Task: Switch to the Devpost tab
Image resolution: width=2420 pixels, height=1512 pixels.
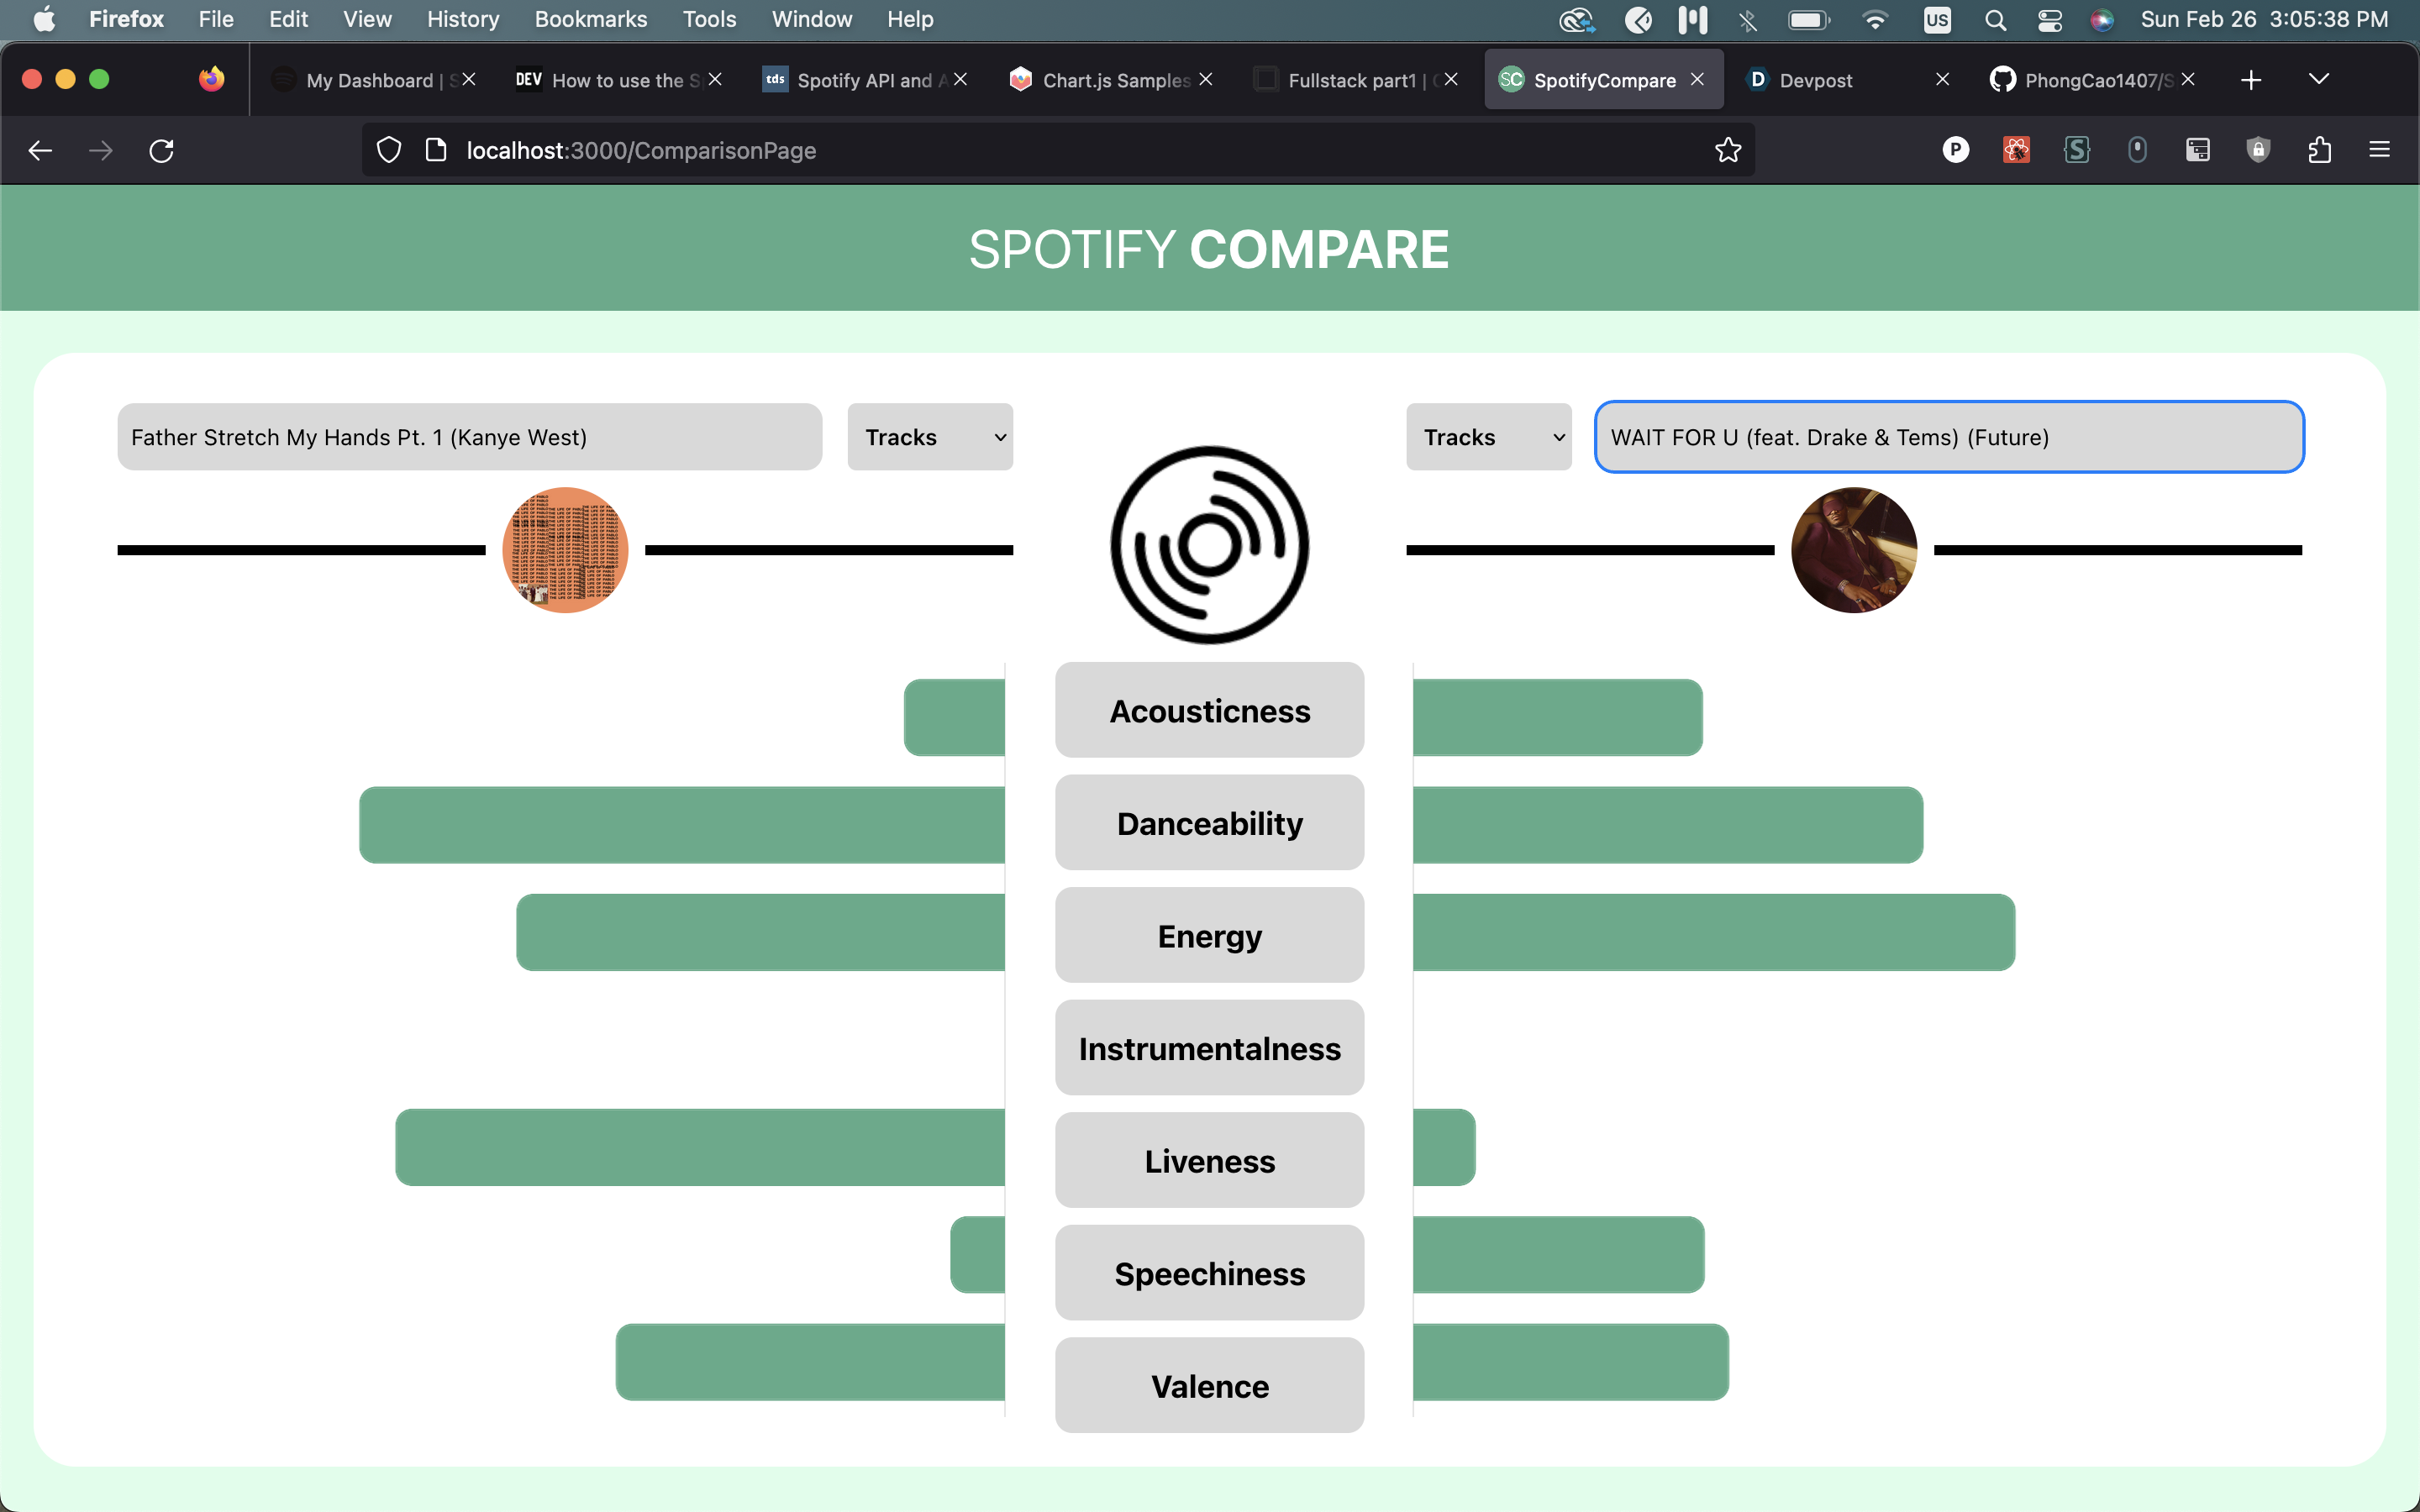Action: click(x=1815, y=80)
